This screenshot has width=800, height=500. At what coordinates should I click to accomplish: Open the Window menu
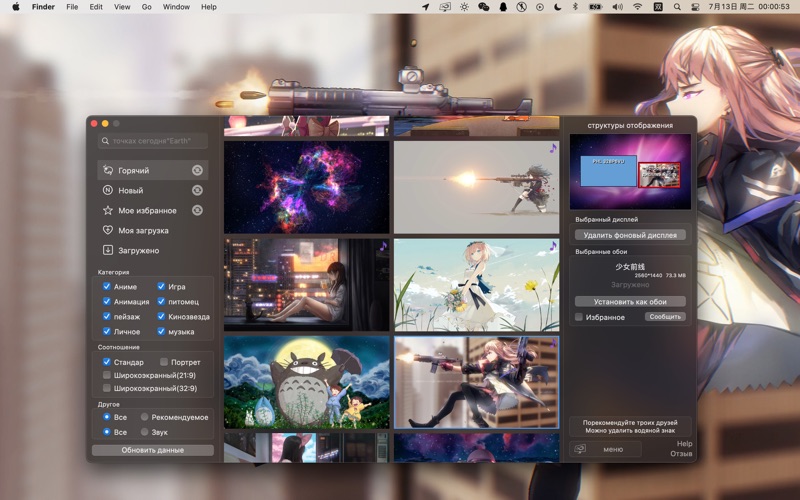click(x=176, y=7)
